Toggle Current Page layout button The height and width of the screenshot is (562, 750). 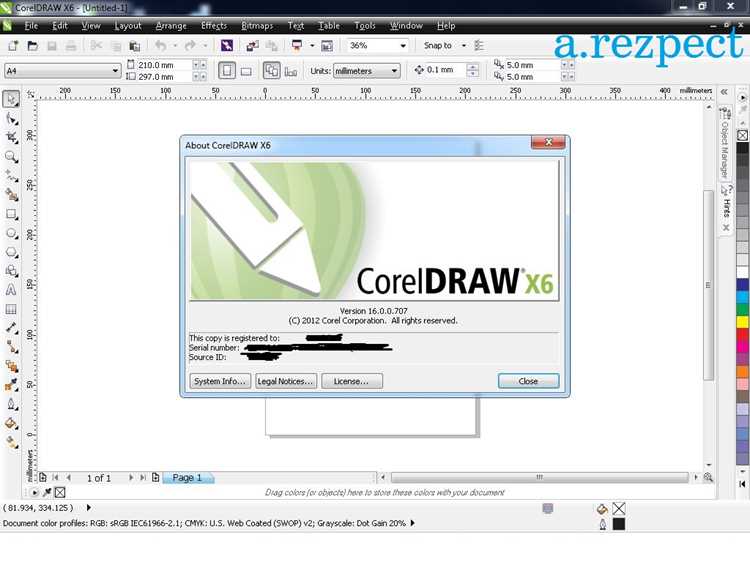291,71
